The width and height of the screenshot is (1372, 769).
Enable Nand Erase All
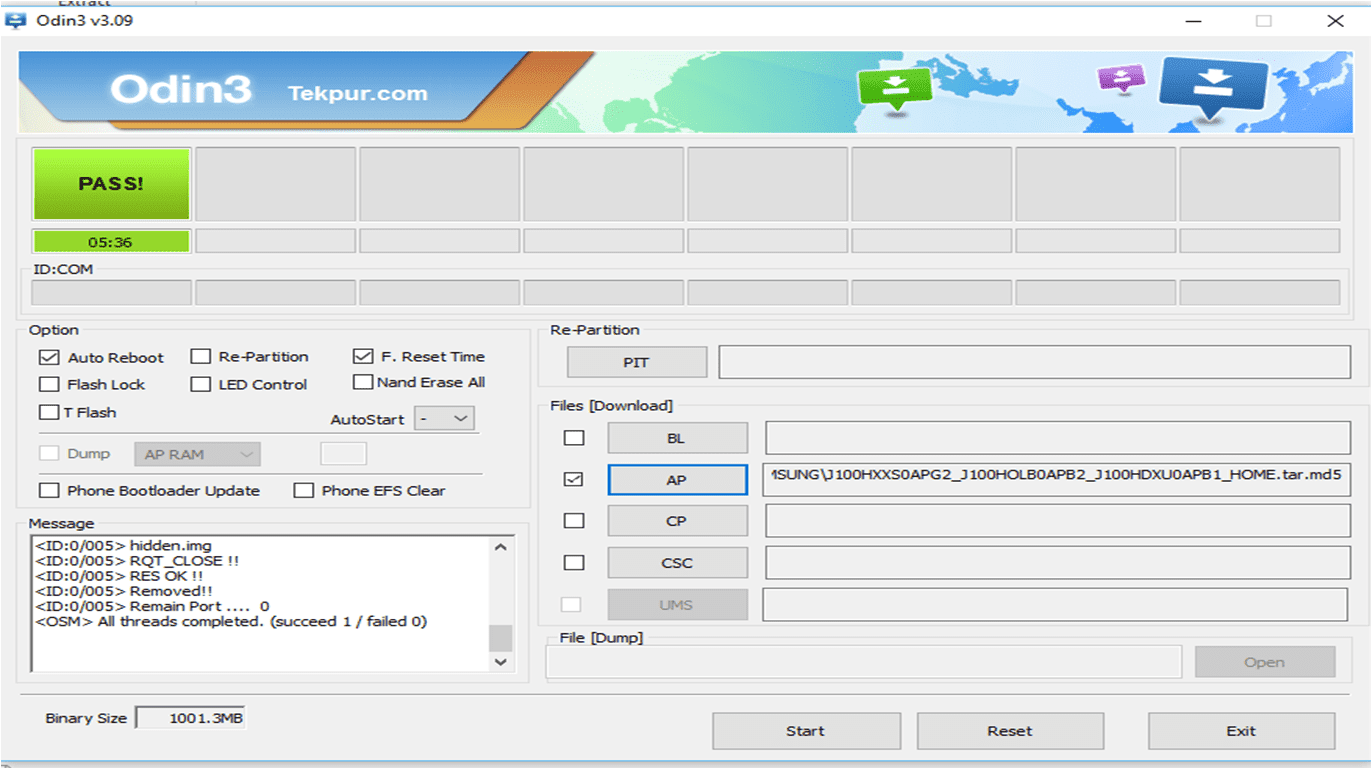coord(363,382)
